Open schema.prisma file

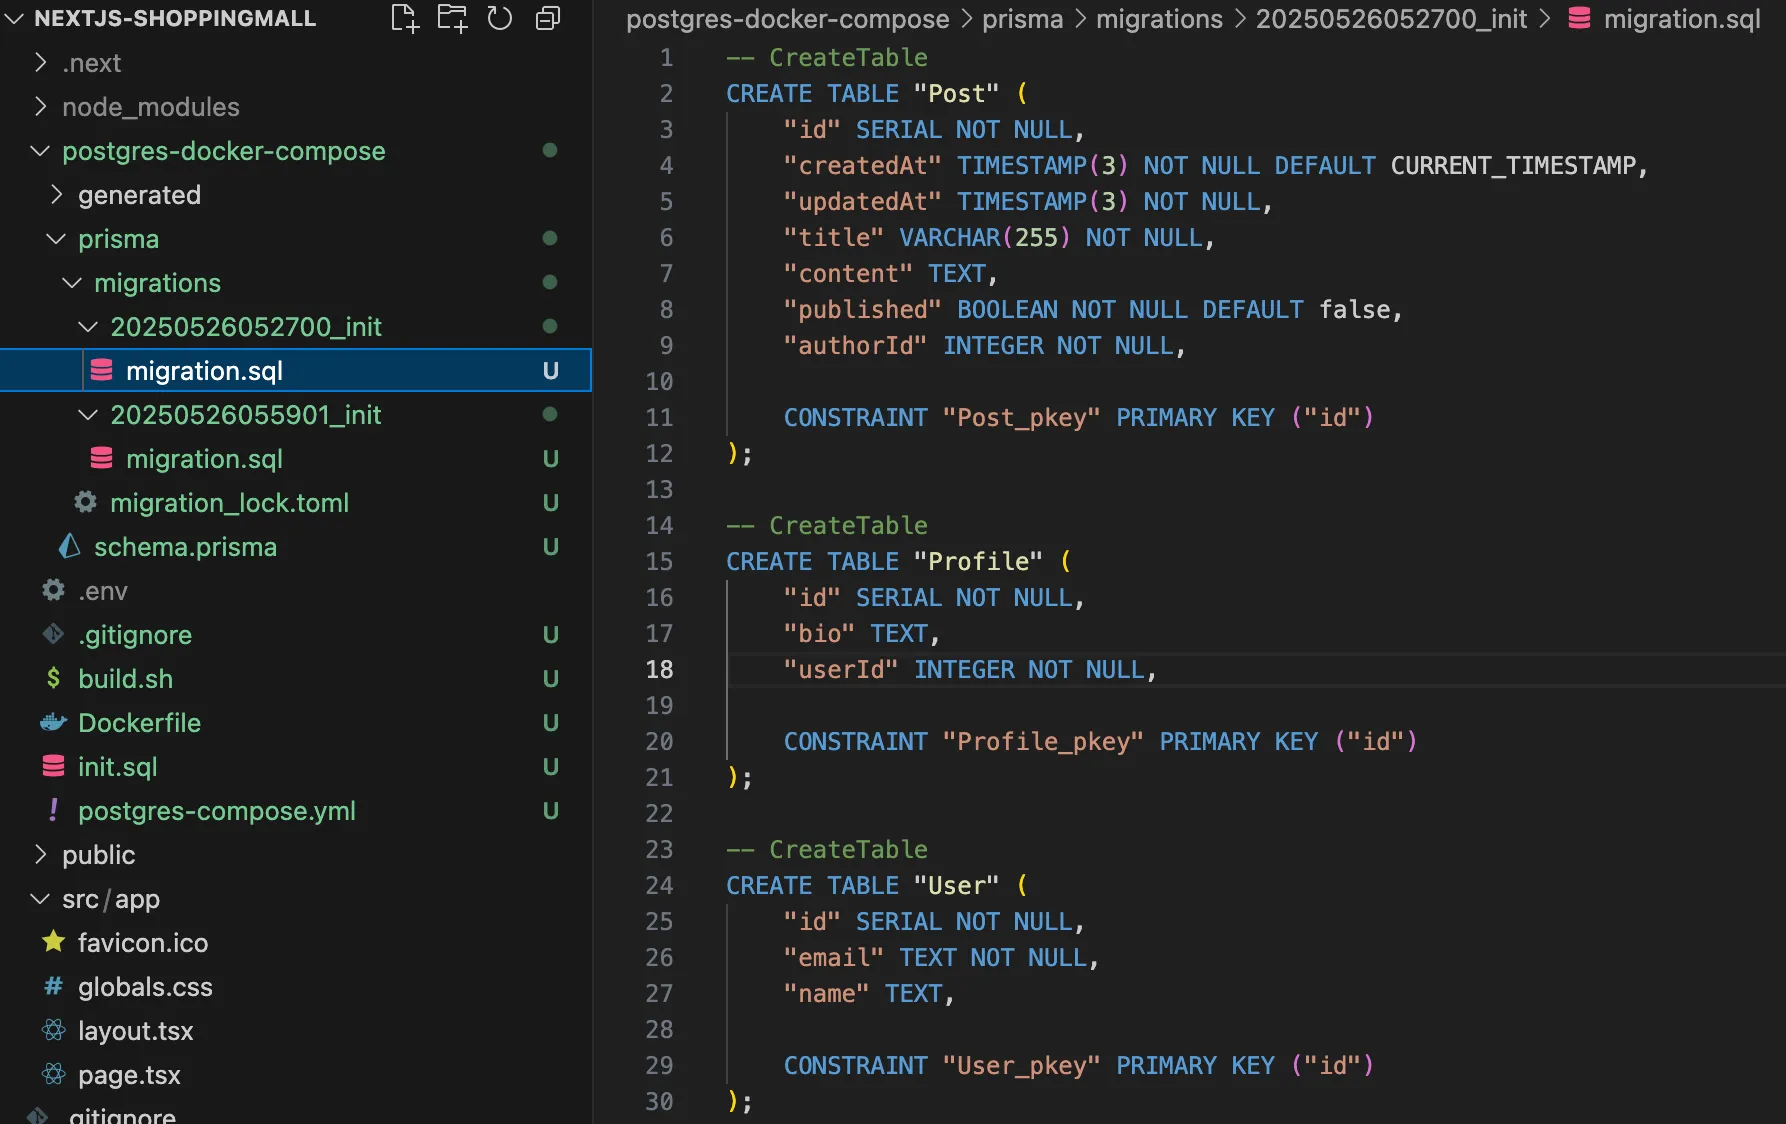coord(185,547)
